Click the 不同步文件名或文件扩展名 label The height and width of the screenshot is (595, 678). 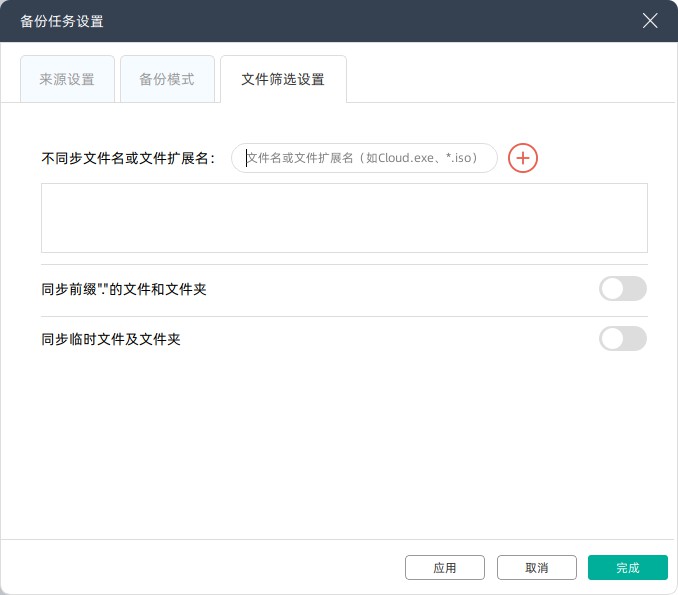tap(128, 158)
